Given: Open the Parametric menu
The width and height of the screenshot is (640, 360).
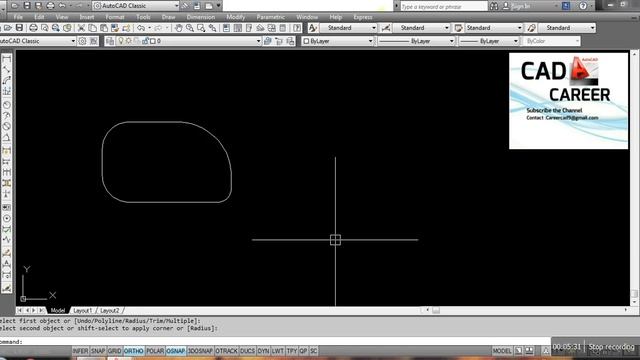Looking at the screenshot, I should 271,17.
